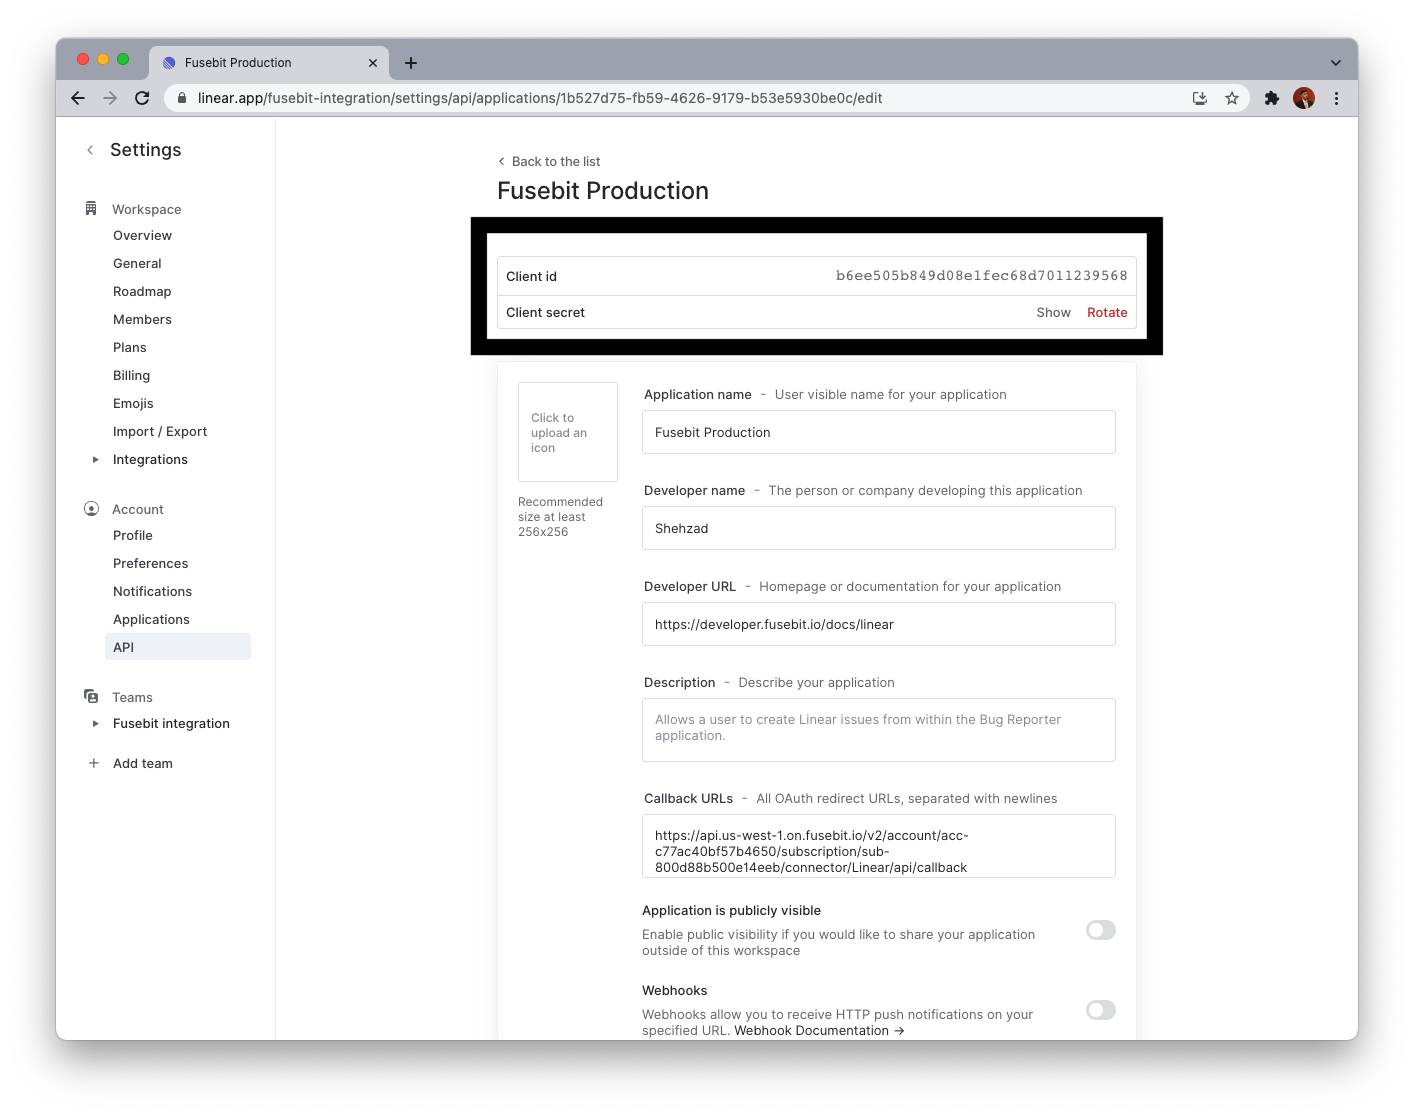Click the Teams section heading
1414x1114 pixels.
(x=132, y=698)
